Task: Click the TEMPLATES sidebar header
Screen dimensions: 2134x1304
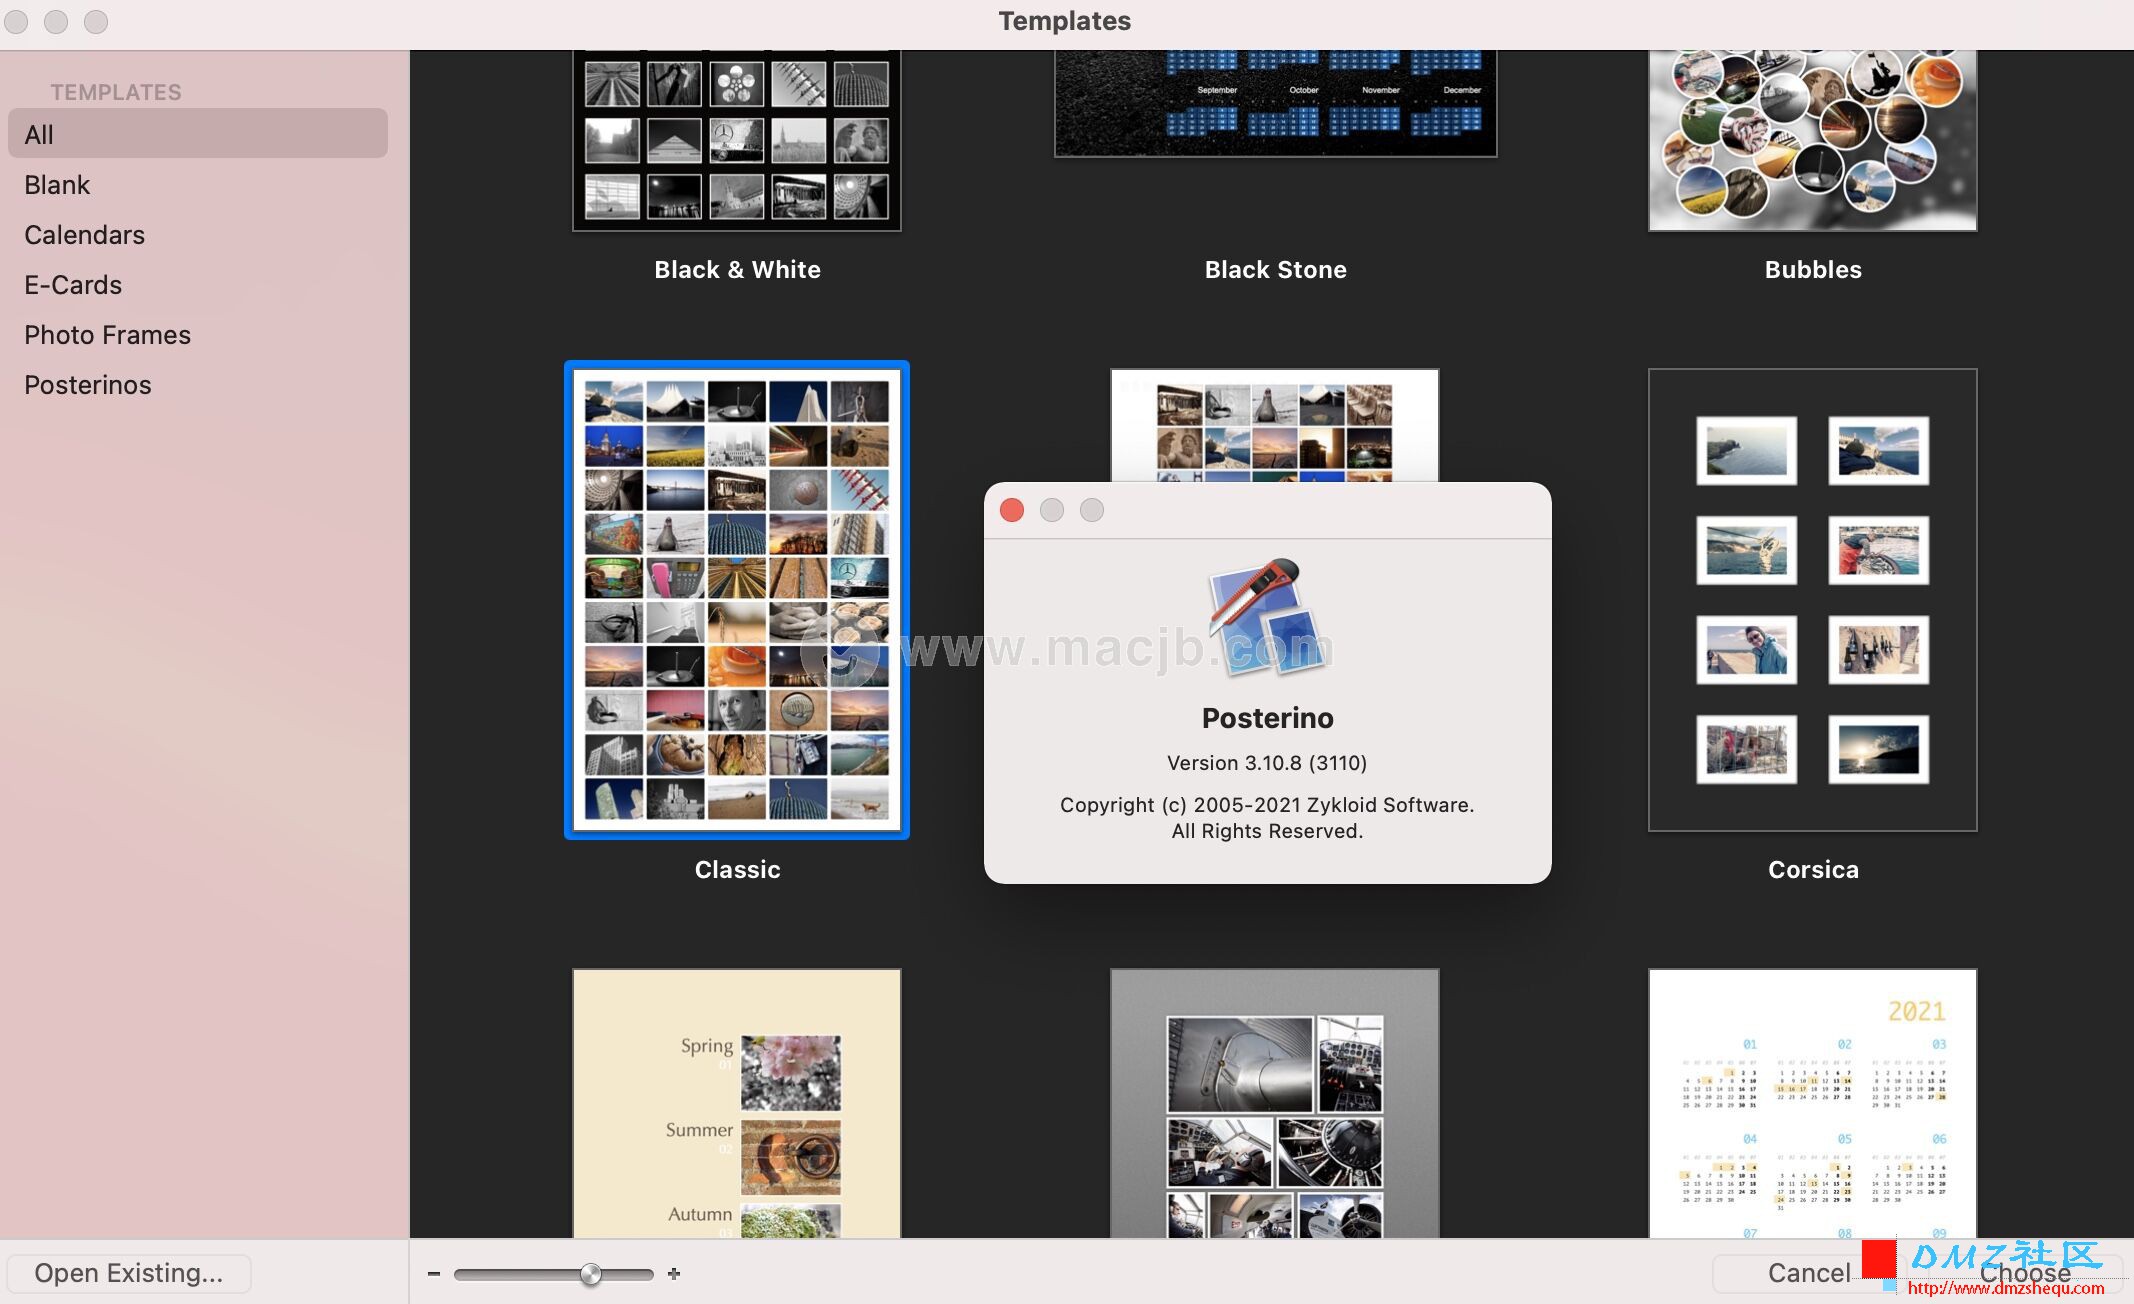Action: point(116,92)
